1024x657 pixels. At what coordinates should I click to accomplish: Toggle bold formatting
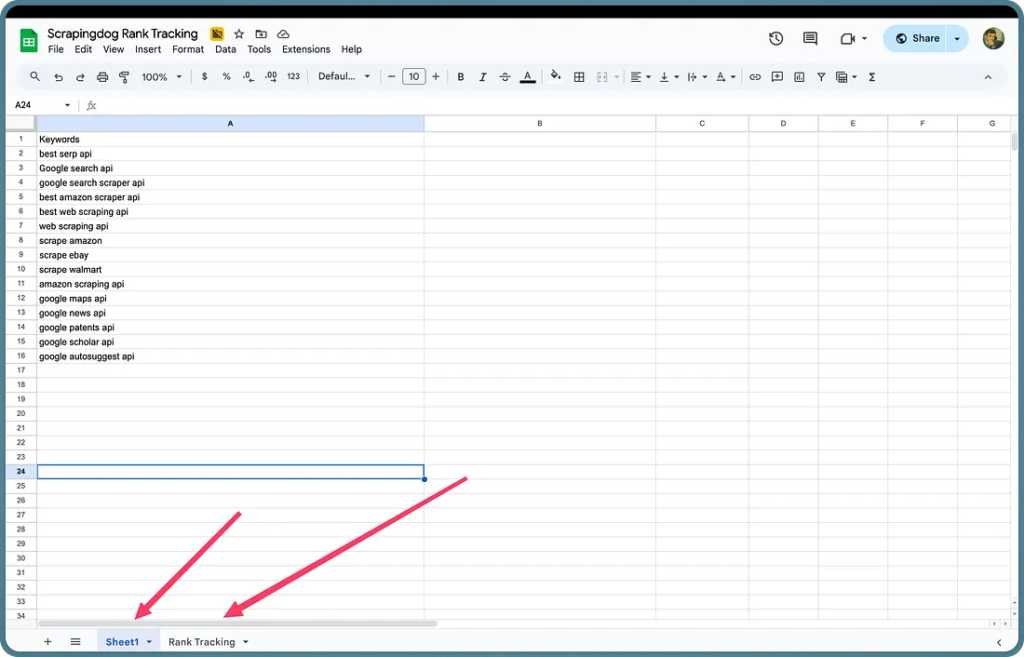click(460, 76)
